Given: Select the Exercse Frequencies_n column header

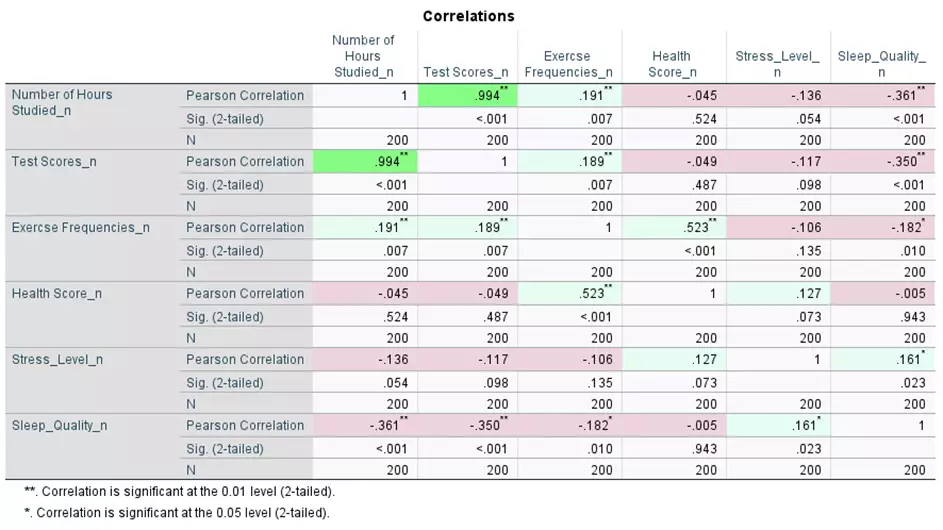Looking at the screenshot, I should tap(567, 64).
